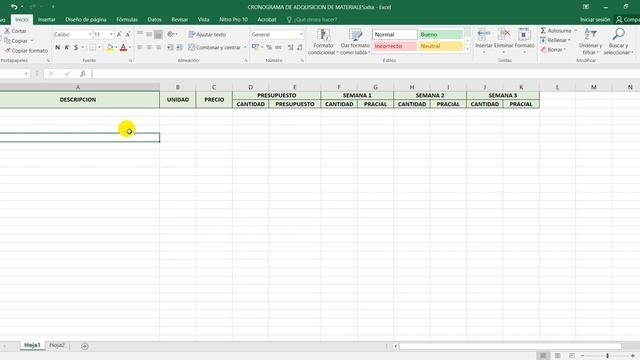Decrease decimals icon
The width and height of the screenshot is (640, 360).
pos(300,47)
